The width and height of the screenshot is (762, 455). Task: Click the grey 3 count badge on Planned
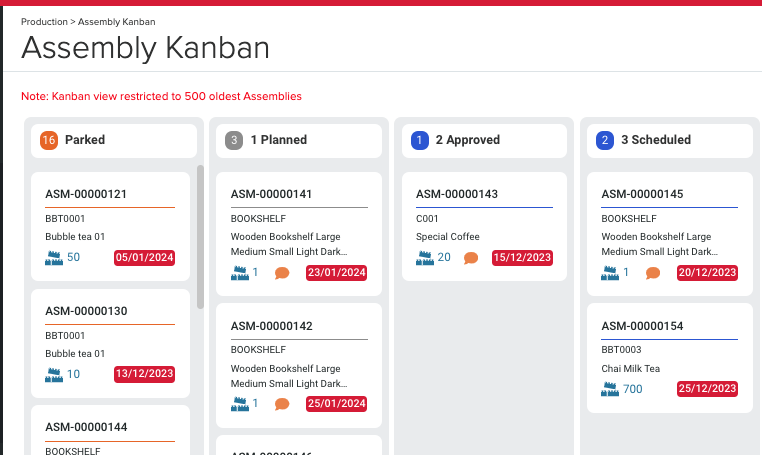(234, 140)
